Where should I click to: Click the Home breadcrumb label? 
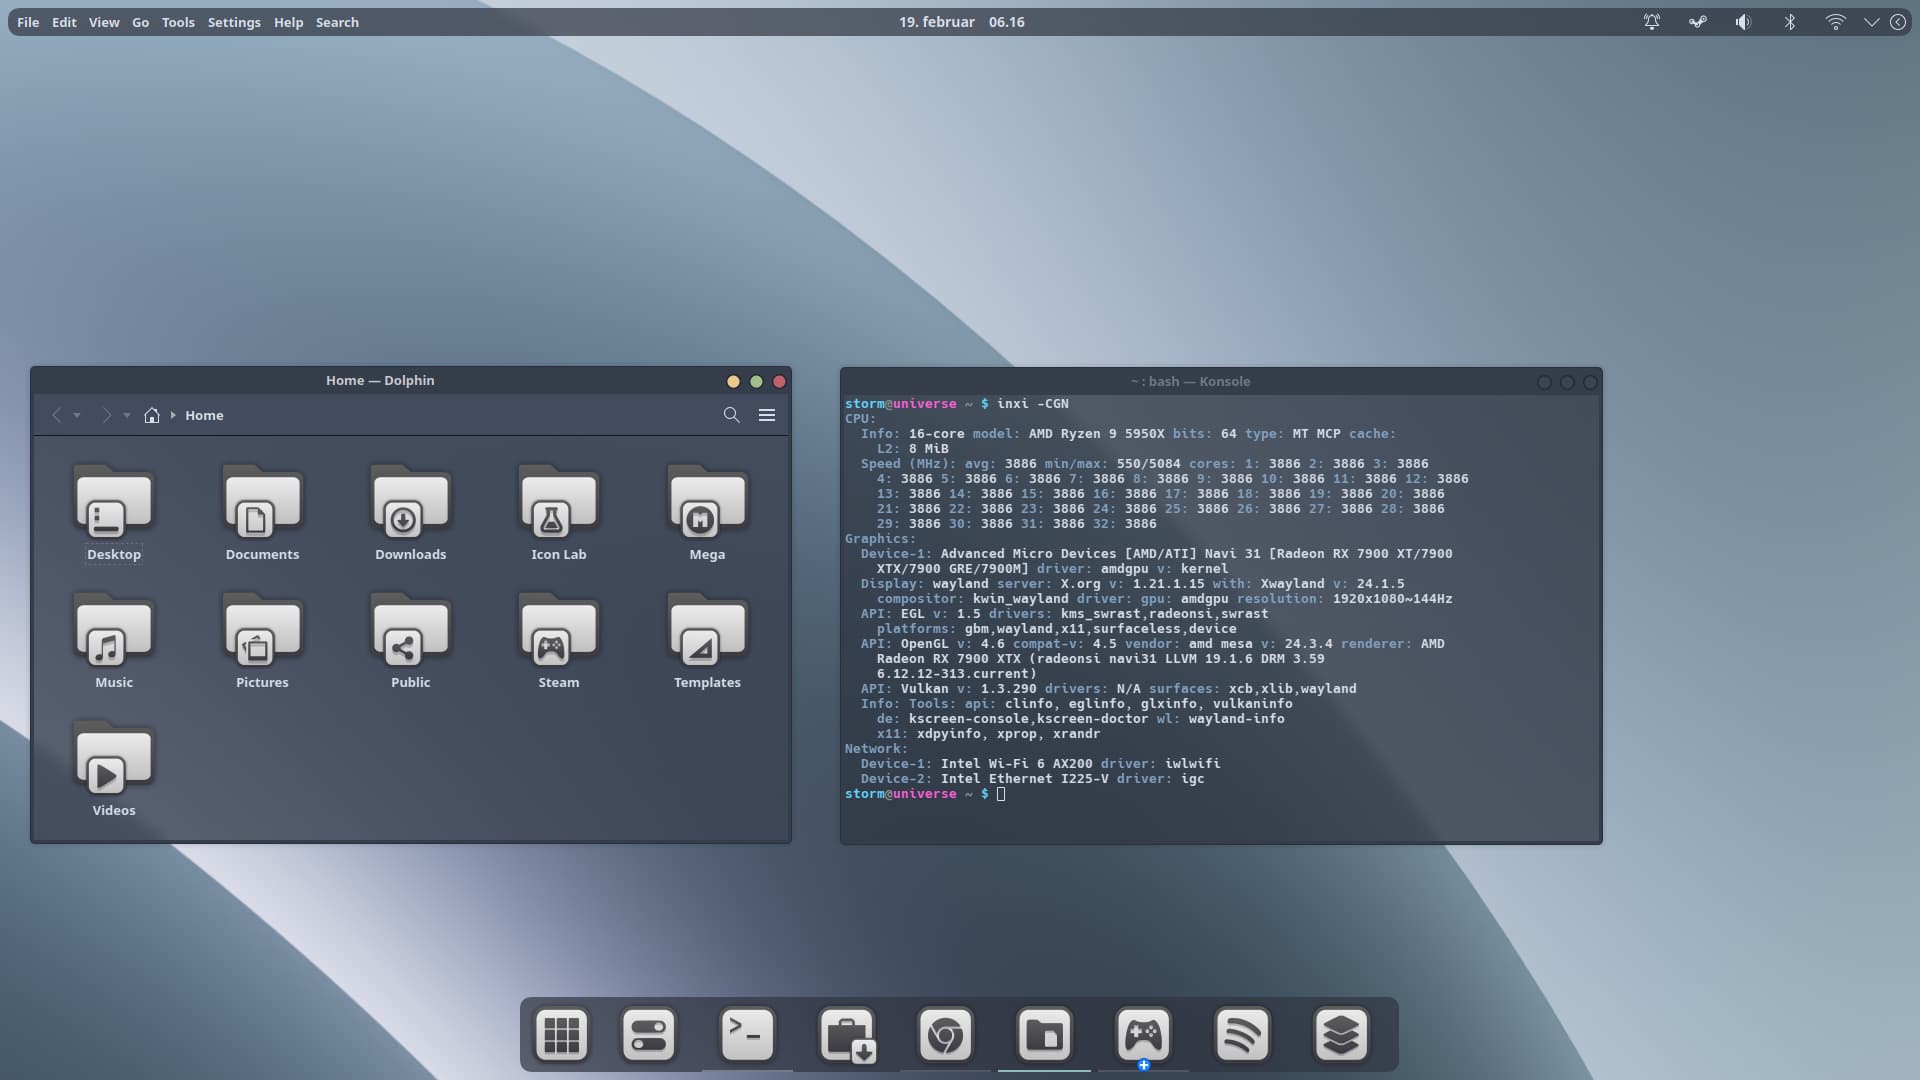[204, 415]
